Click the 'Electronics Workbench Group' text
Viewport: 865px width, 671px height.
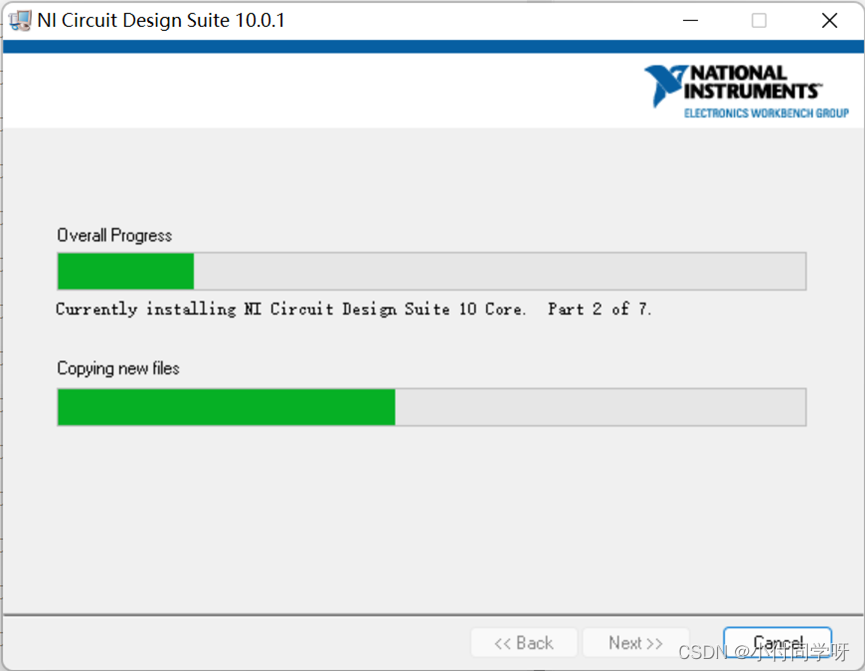point(766,113)
